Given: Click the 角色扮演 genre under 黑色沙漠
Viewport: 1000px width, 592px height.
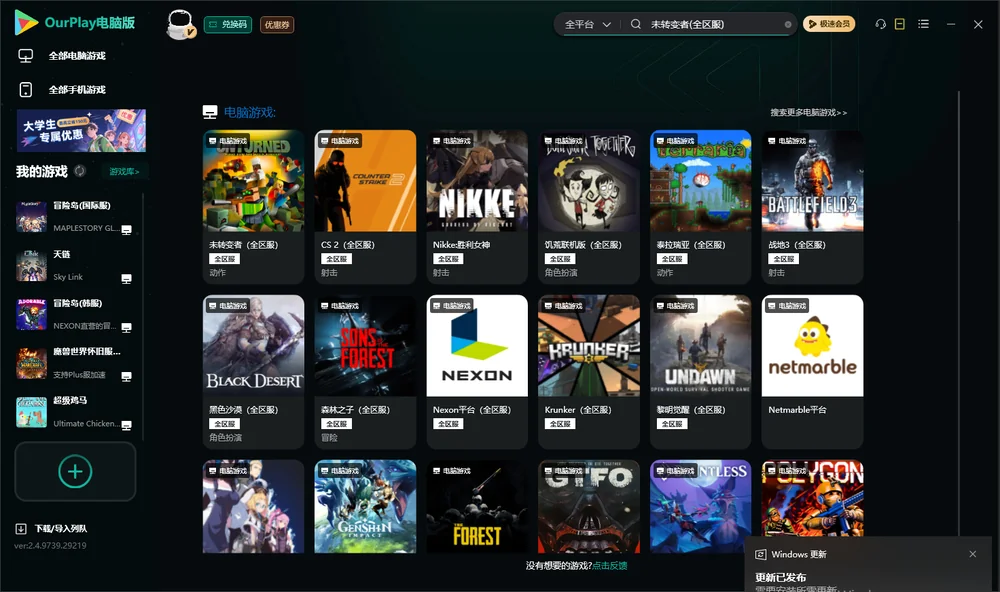Looking at the screenshot, I should click(x=225, y=438).
